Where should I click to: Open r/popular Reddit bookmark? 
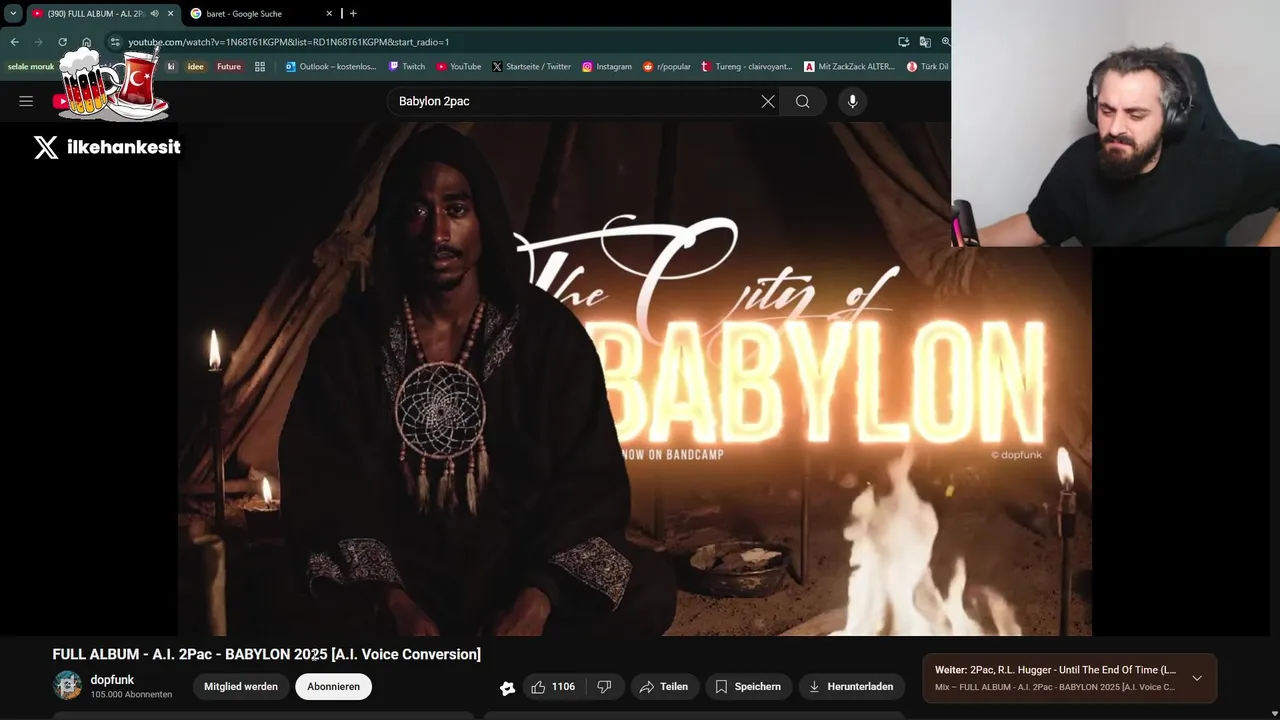click(x=667, y=67)
